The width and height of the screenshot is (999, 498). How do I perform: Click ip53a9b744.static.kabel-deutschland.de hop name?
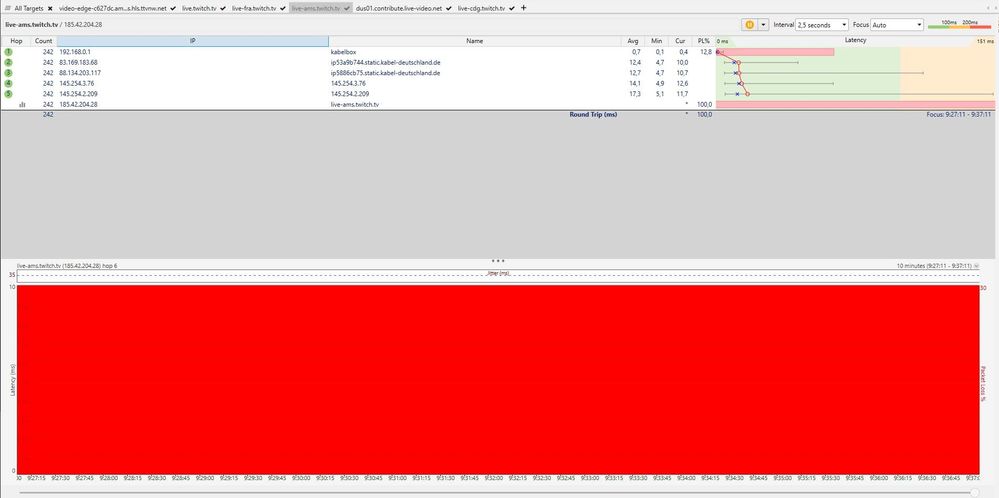click(386, 62)
